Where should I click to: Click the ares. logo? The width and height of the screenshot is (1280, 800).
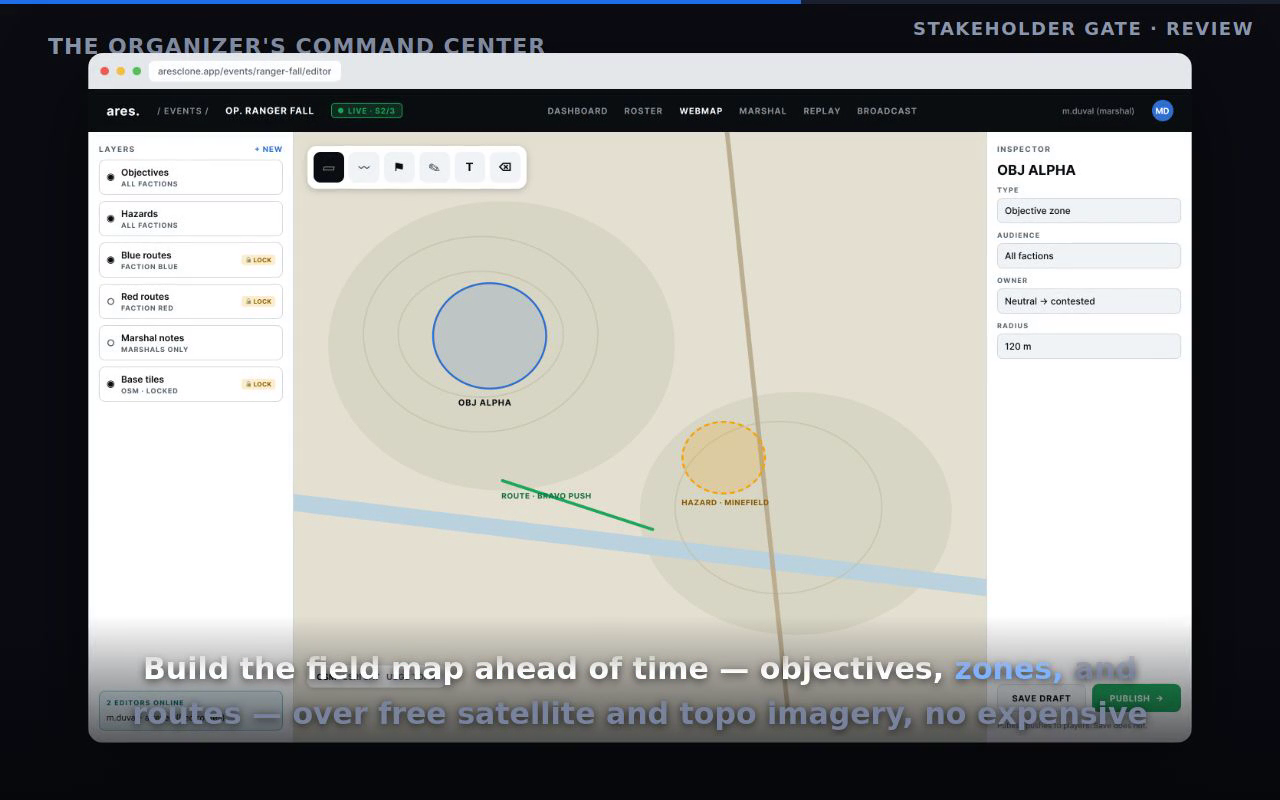[x=123, y=111]
